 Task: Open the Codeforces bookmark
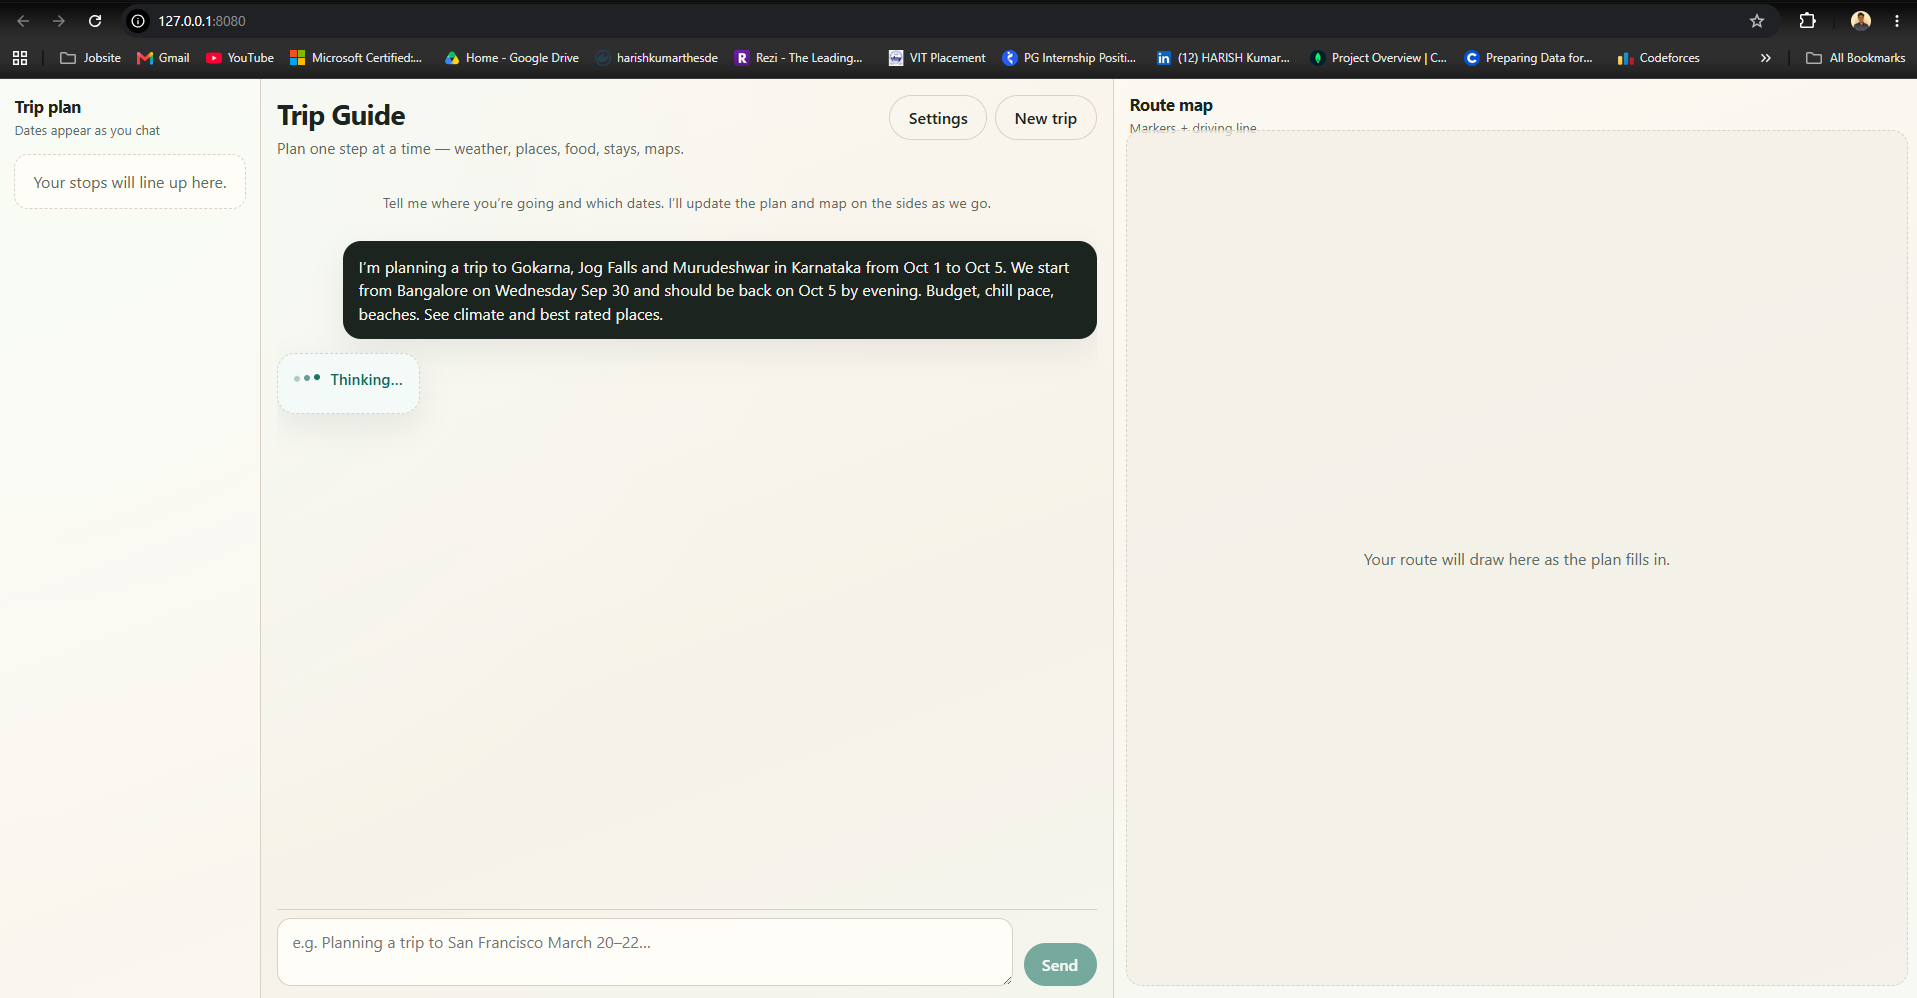1659,58
